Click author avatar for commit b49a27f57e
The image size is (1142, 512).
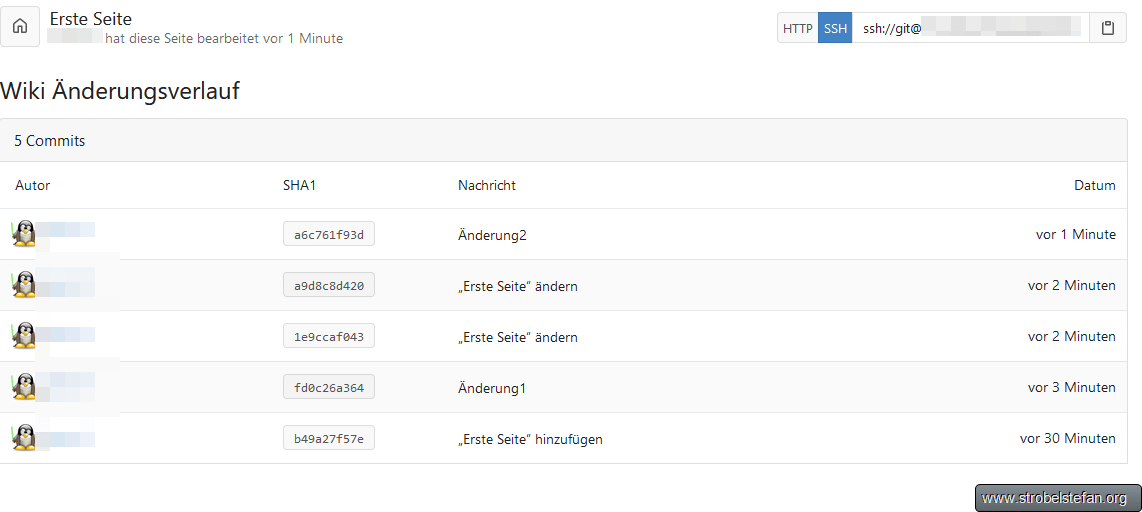(x=24, y=438)
